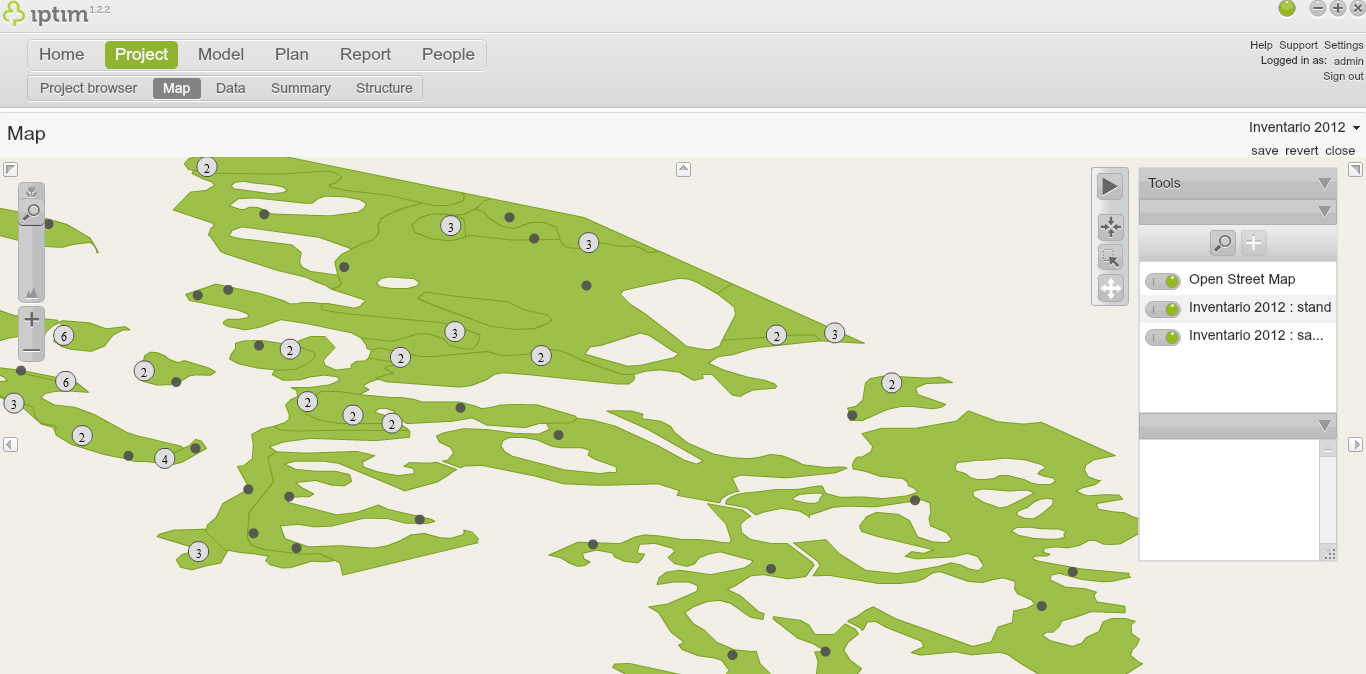Open the Model menu
Screen dimensions: 1366x674
(221, 54)
